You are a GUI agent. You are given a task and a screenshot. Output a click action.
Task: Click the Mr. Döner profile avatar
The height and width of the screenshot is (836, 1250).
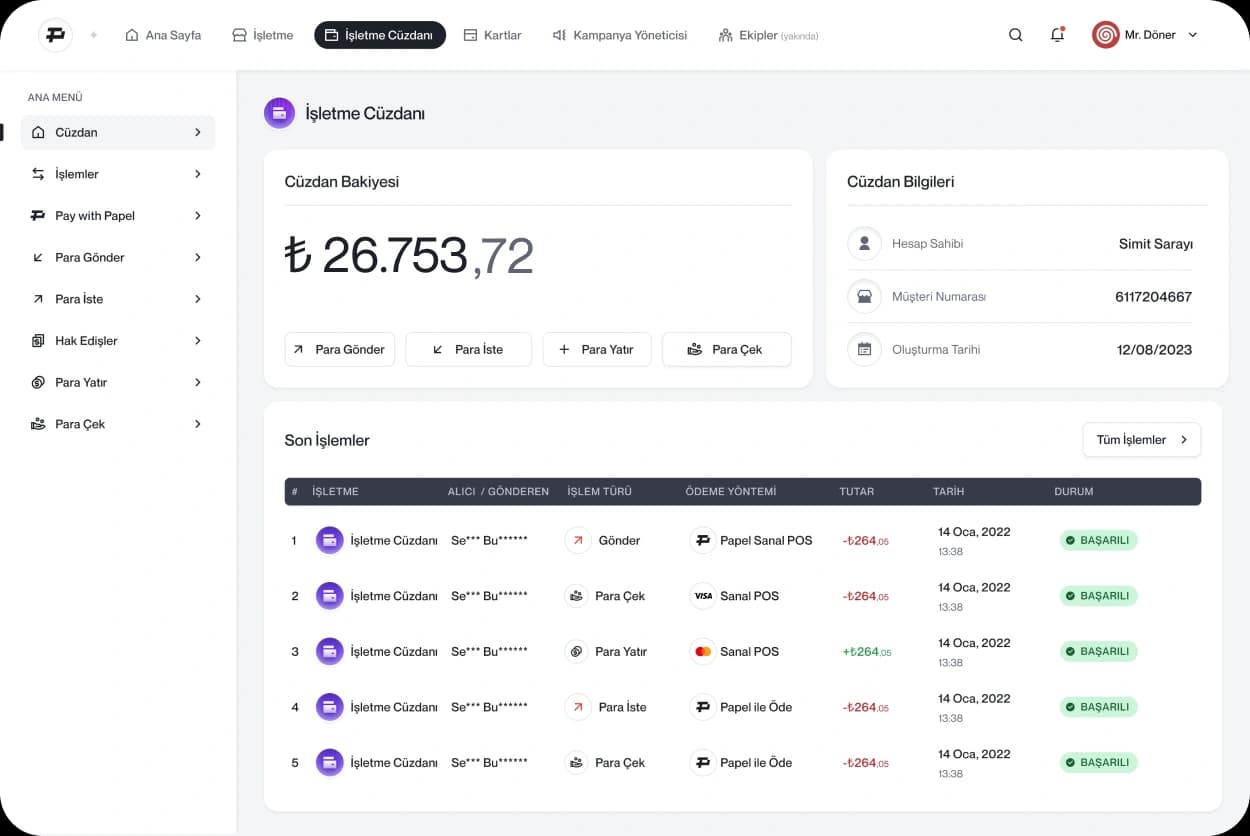point(1105,35)
